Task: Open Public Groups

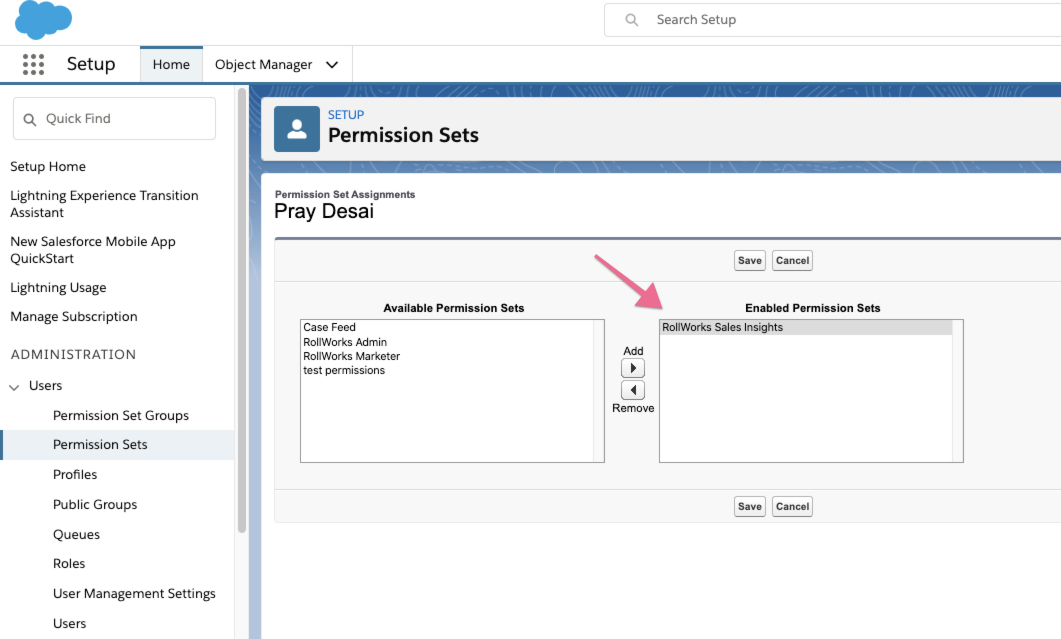Action: (95, 504)
